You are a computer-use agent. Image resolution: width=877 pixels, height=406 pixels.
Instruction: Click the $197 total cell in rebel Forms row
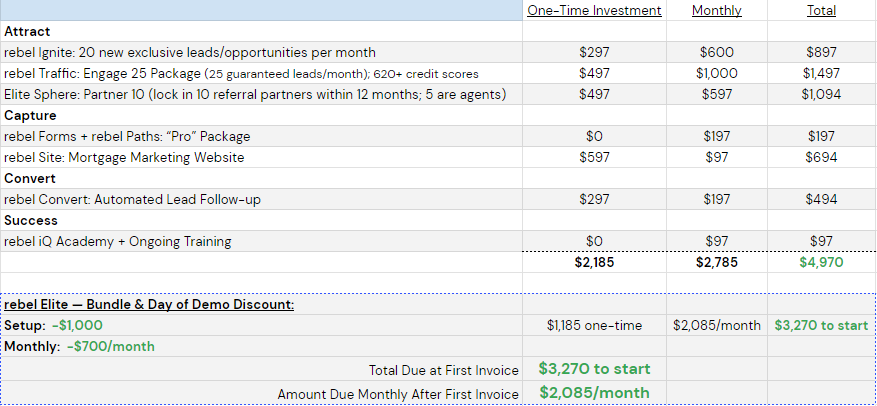pos(821,136)
